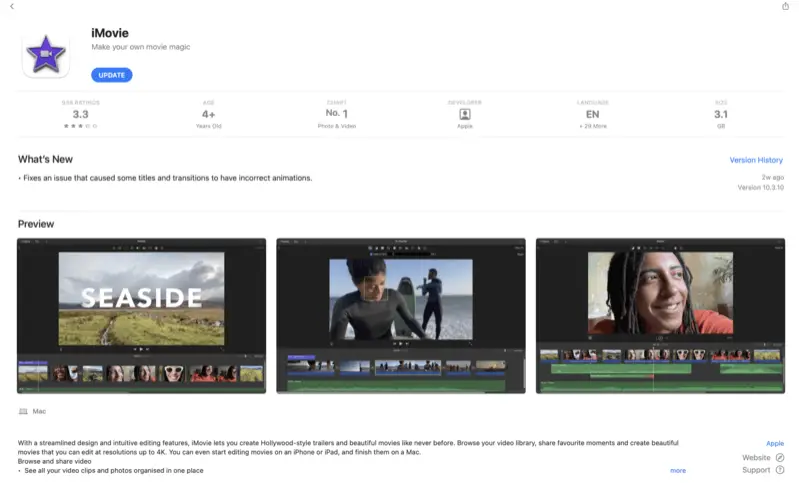Viewport: 799px width, 483px height.
Task: Open Version History link
Action: pyautogui.click(x=756, y=160)
